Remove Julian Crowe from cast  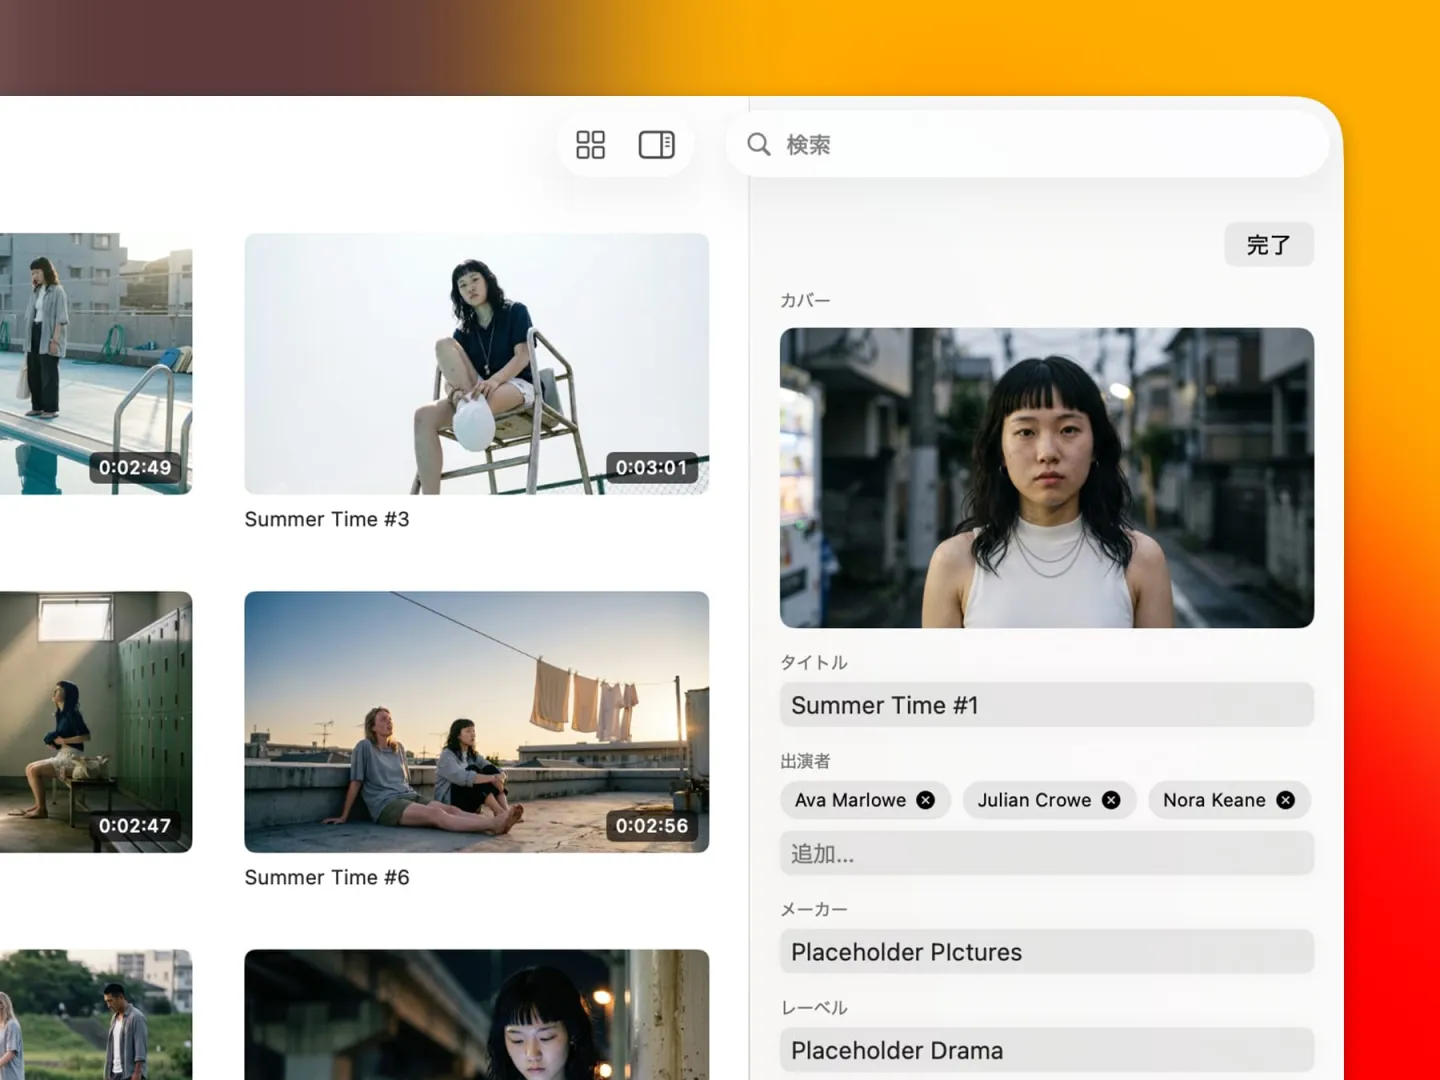(x=1111, y=800)
